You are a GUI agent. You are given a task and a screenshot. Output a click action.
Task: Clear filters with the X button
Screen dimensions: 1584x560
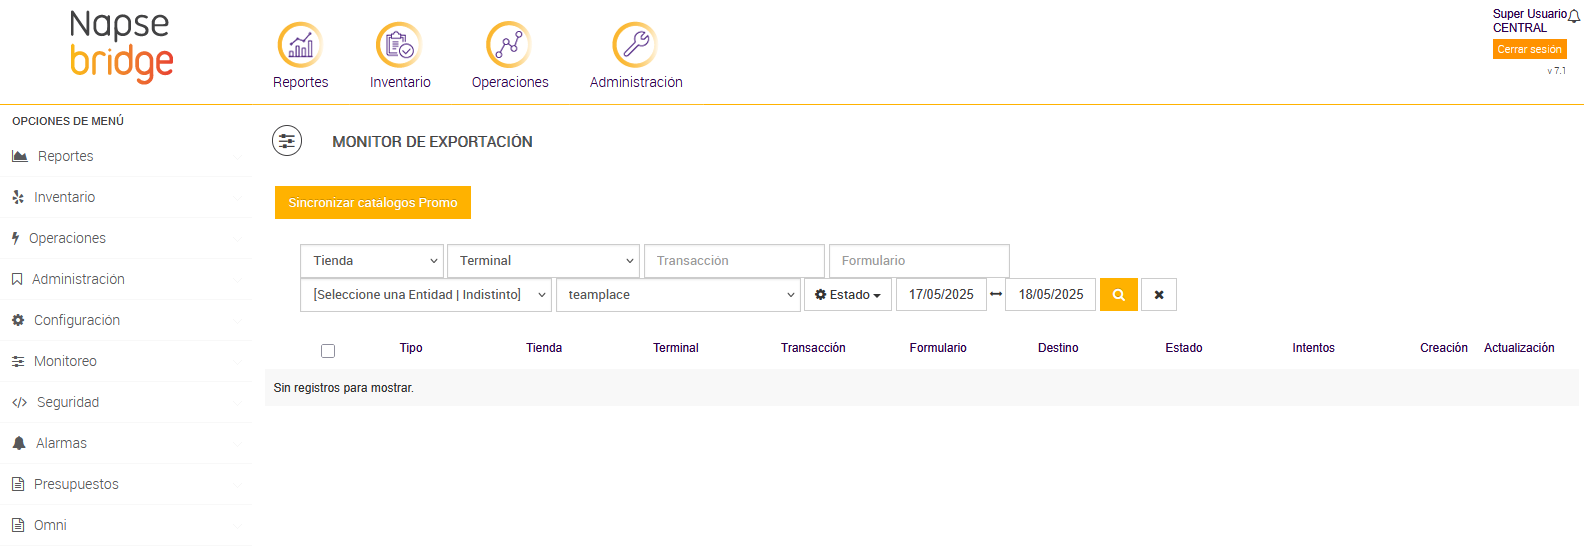(x=1159, y=295)
